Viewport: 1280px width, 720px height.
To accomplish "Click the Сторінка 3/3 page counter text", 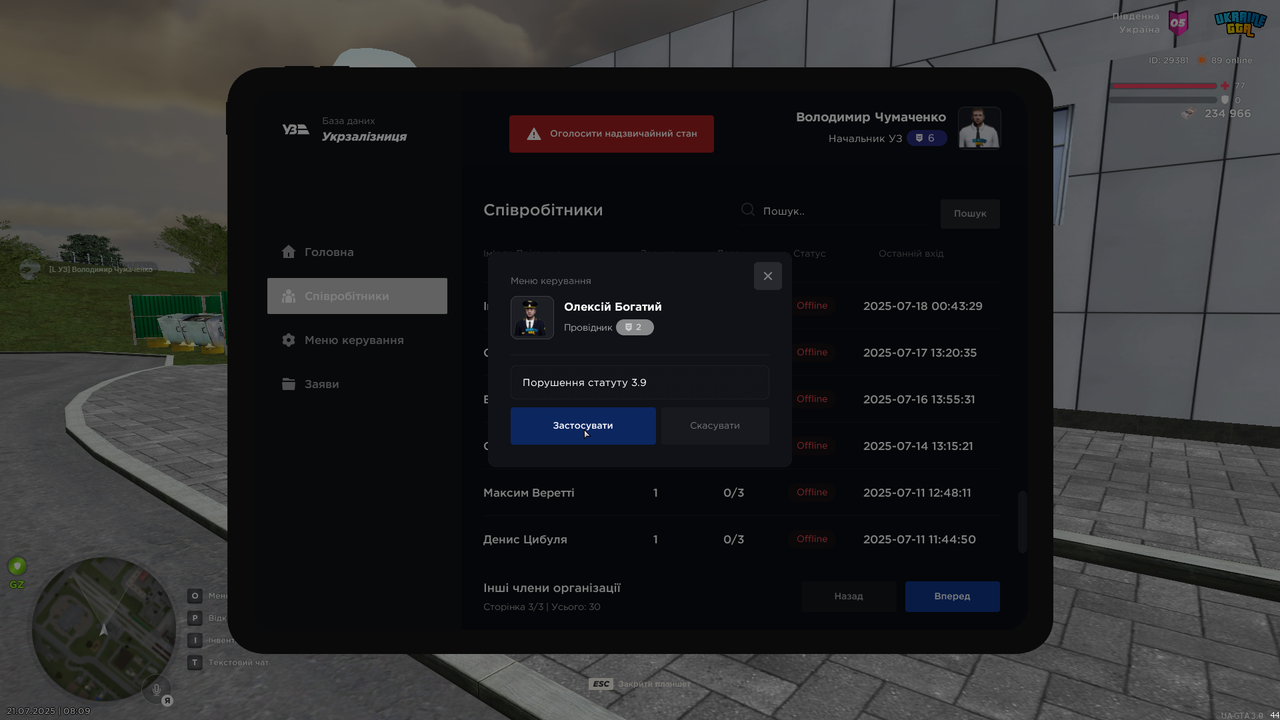I will 542,607.
